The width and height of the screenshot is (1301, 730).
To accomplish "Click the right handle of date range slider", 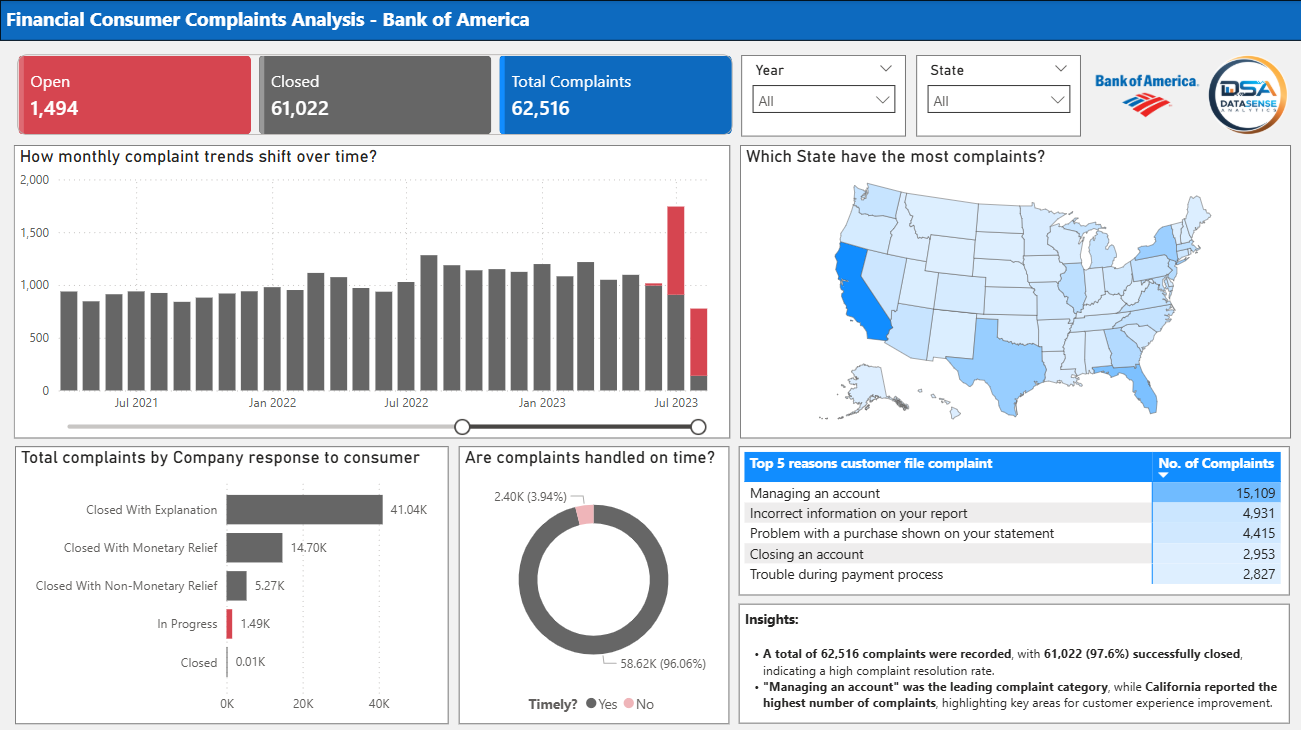I will tap(698, 427).
